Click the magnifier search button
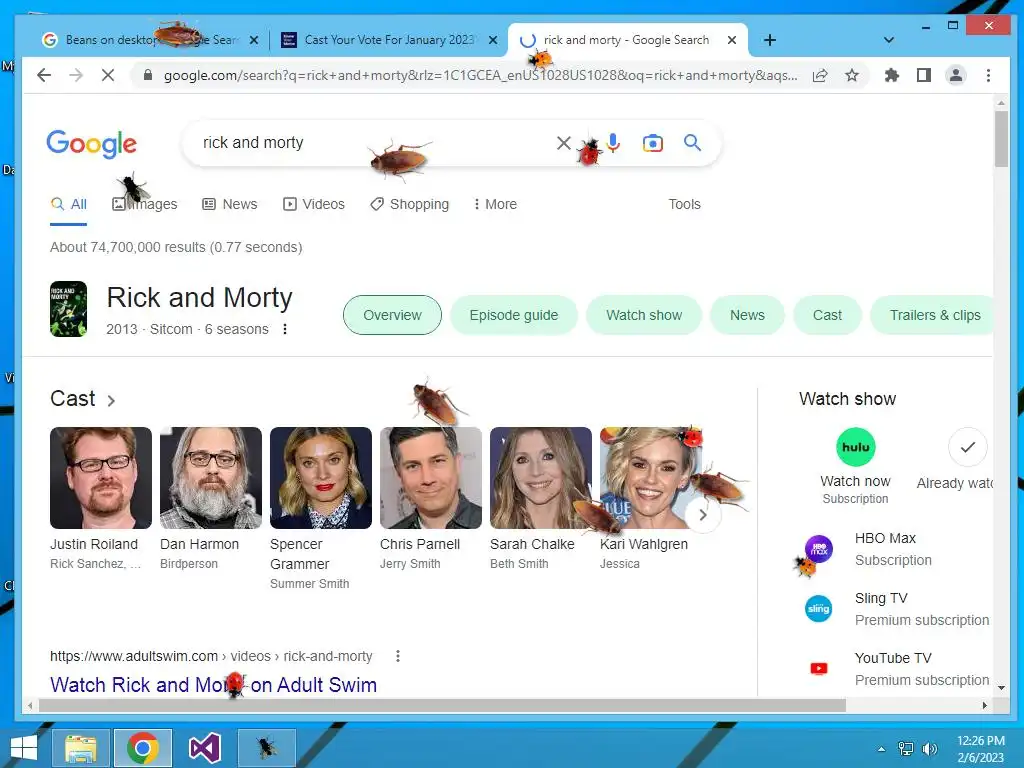Screen dimensions: 1024x768 (x=692, y=142)
